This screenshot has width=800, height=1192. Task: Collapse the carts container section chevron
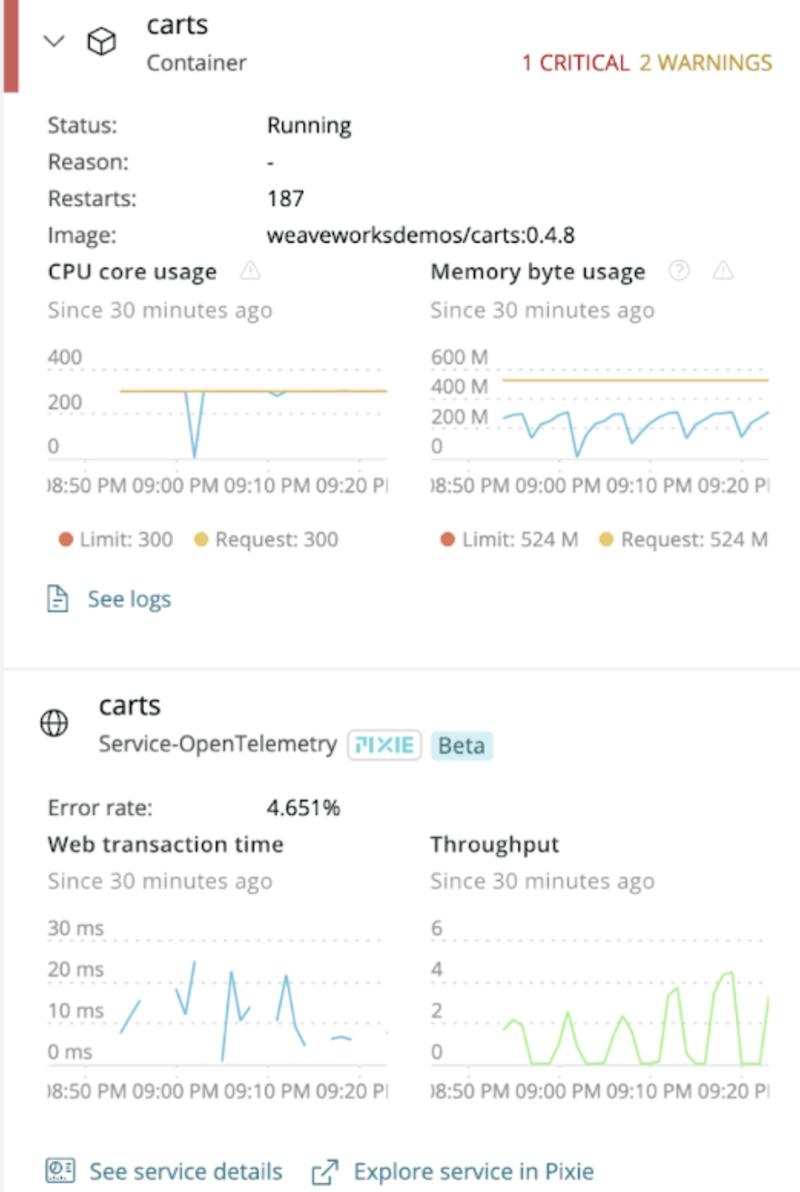(x=54, y=41)
